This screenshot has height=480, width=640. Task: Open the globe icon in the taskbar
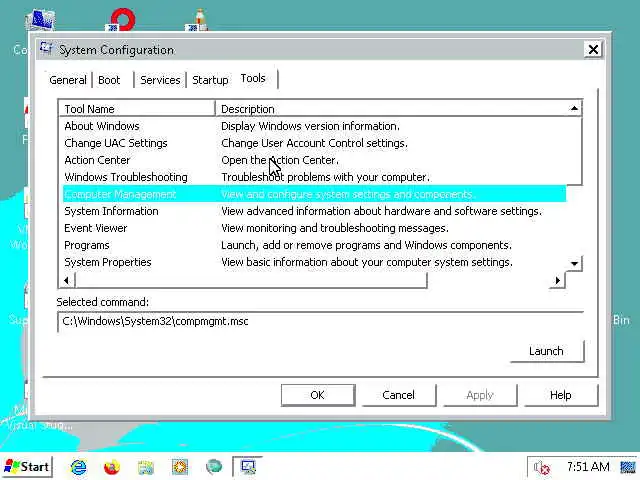tap(214, 466)
